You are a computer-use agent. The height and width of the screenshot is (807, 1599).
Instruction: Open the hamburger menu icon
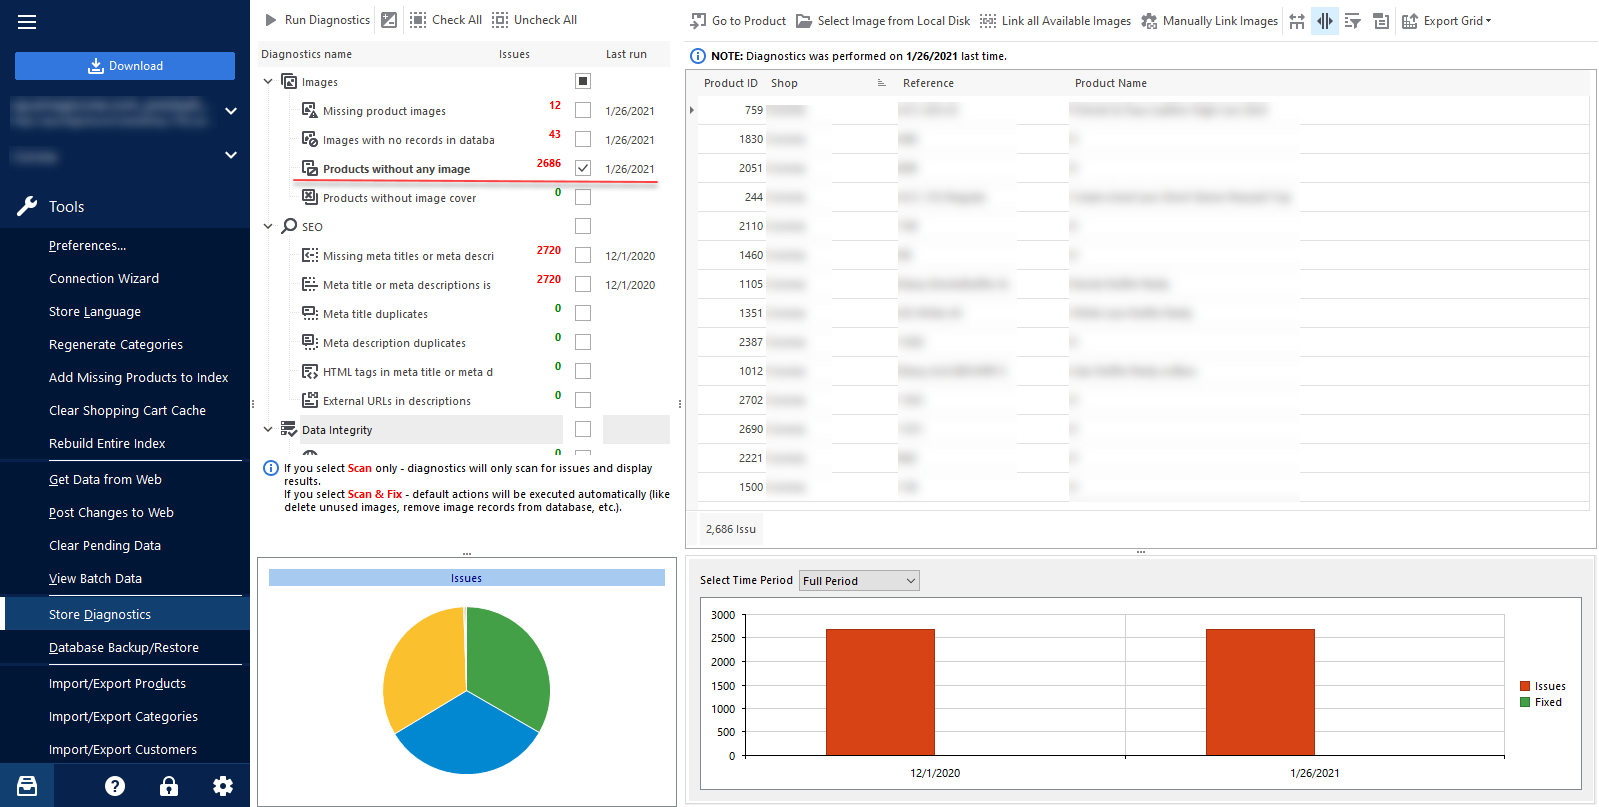(27, 22)
